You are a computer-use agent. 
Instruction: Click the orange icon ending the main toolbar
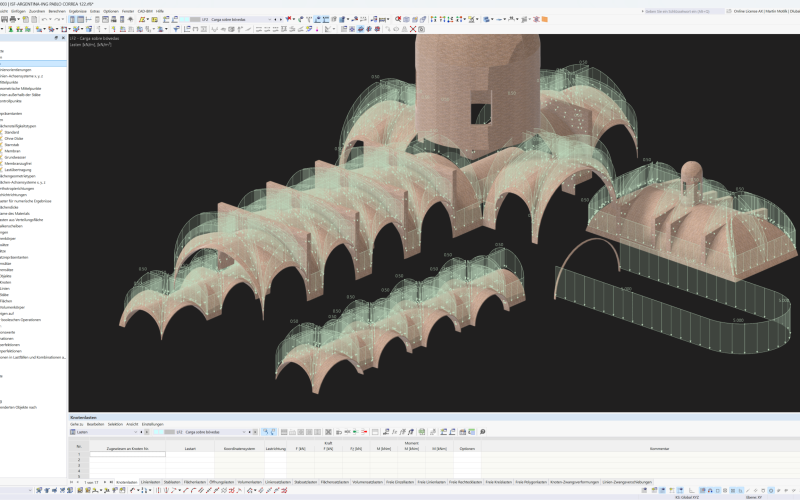544,19
